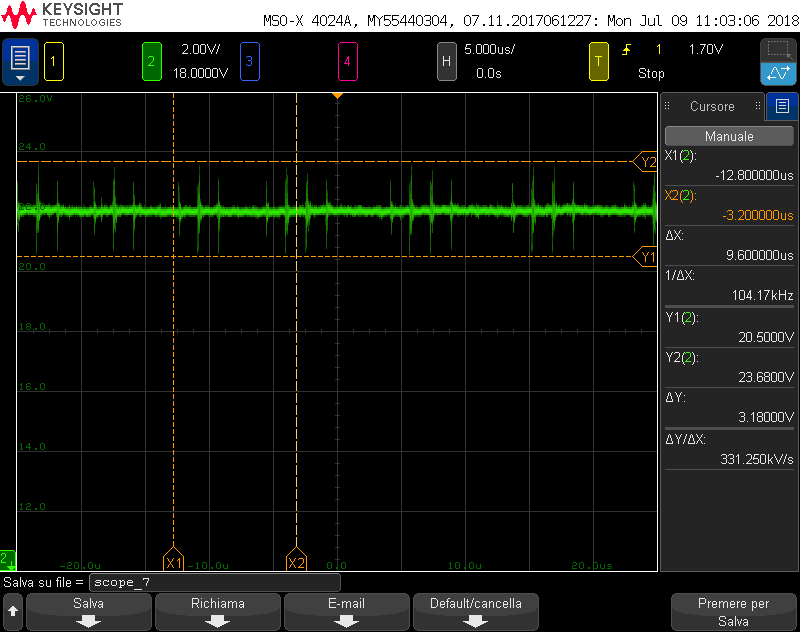Click the rising edge trigger slope icon
800x632 pixels.
click(x=626, y=49)
